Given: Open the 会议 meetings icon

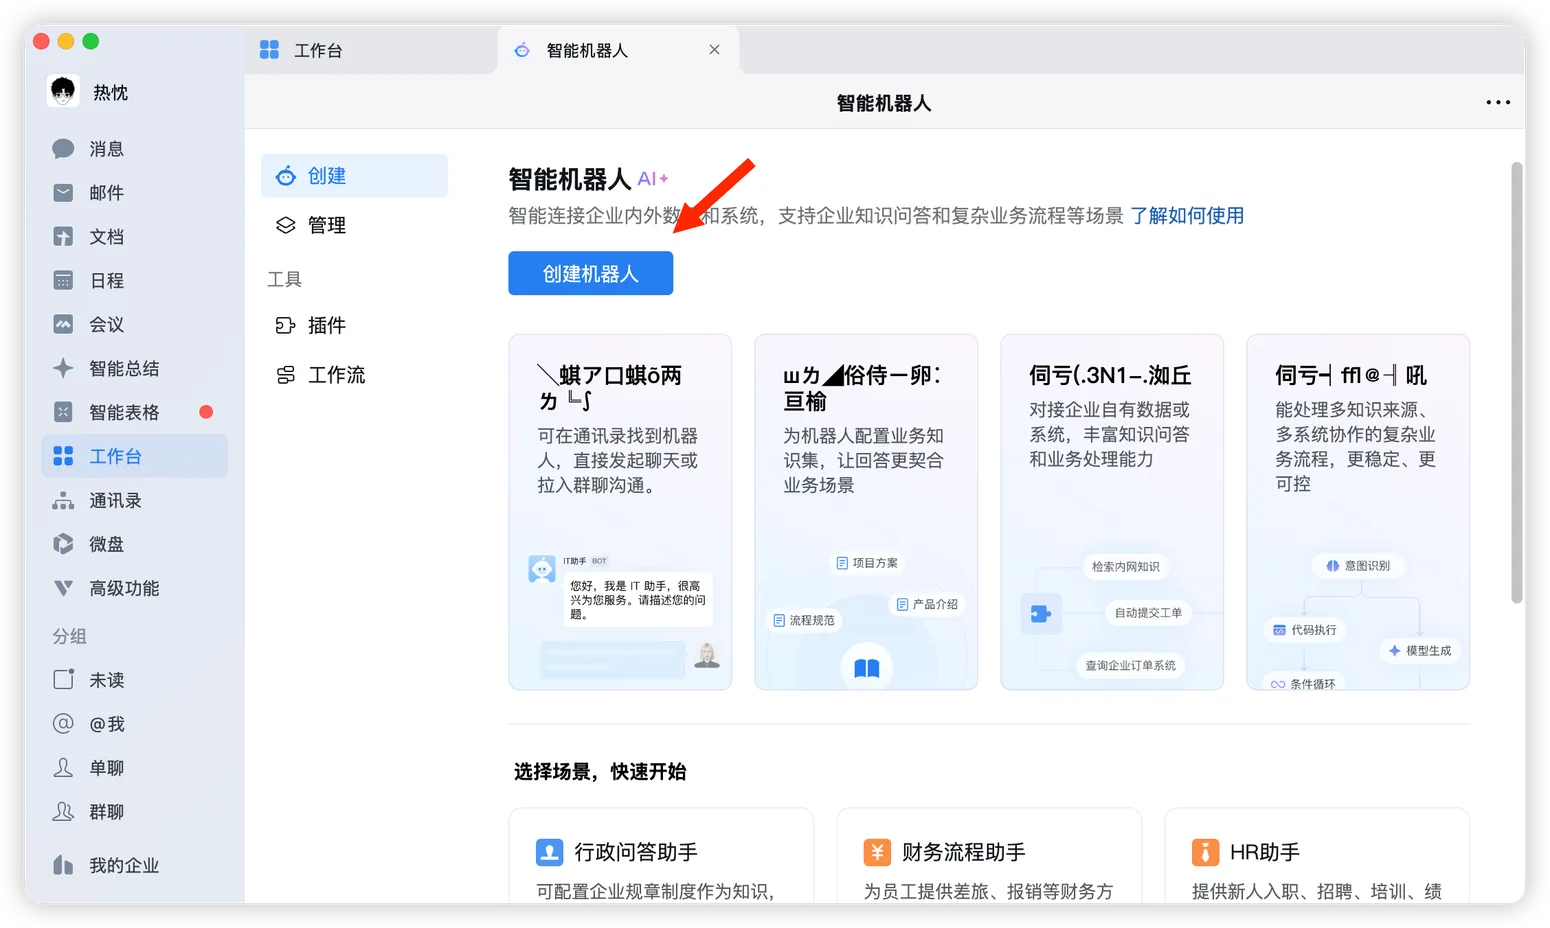Looking at the screenshot, I should (104, 324).
